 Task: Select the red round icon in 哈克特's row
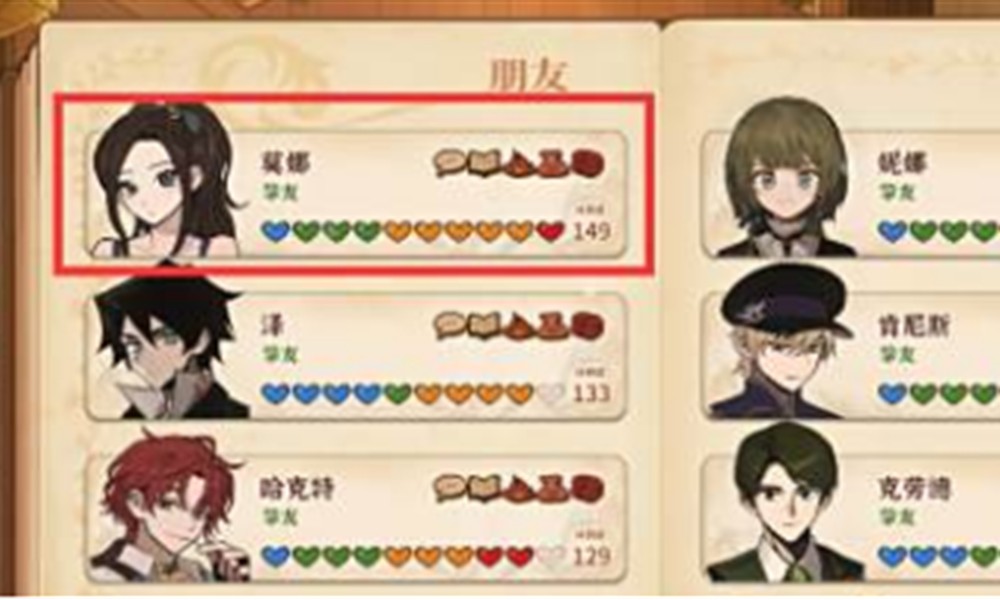[587, 488]
